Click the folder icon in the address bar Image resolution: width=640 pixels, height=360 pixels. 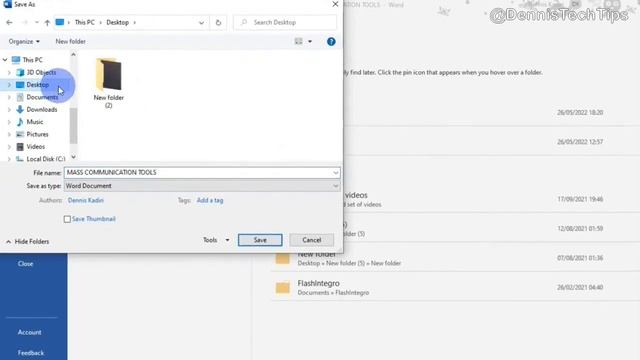(60, 22)
